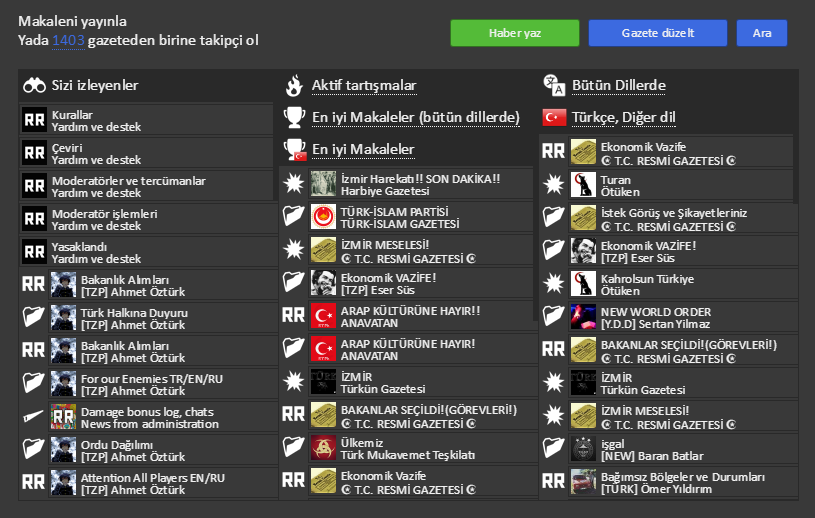Click the flame icon for Aktif tartışmalar
The height and width of the screenshot is (518, 815).
coord(294,86)
